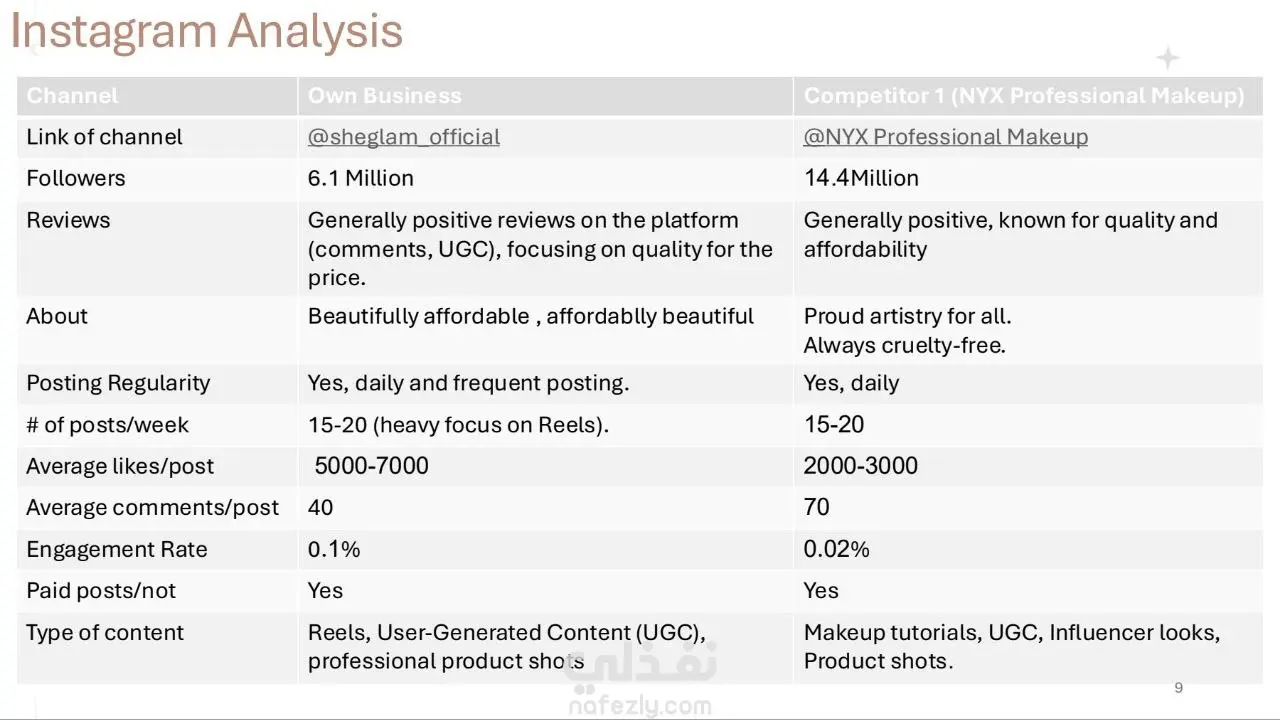
Task: Click the 5000-7000 average likes value
Action: (371, 466)
